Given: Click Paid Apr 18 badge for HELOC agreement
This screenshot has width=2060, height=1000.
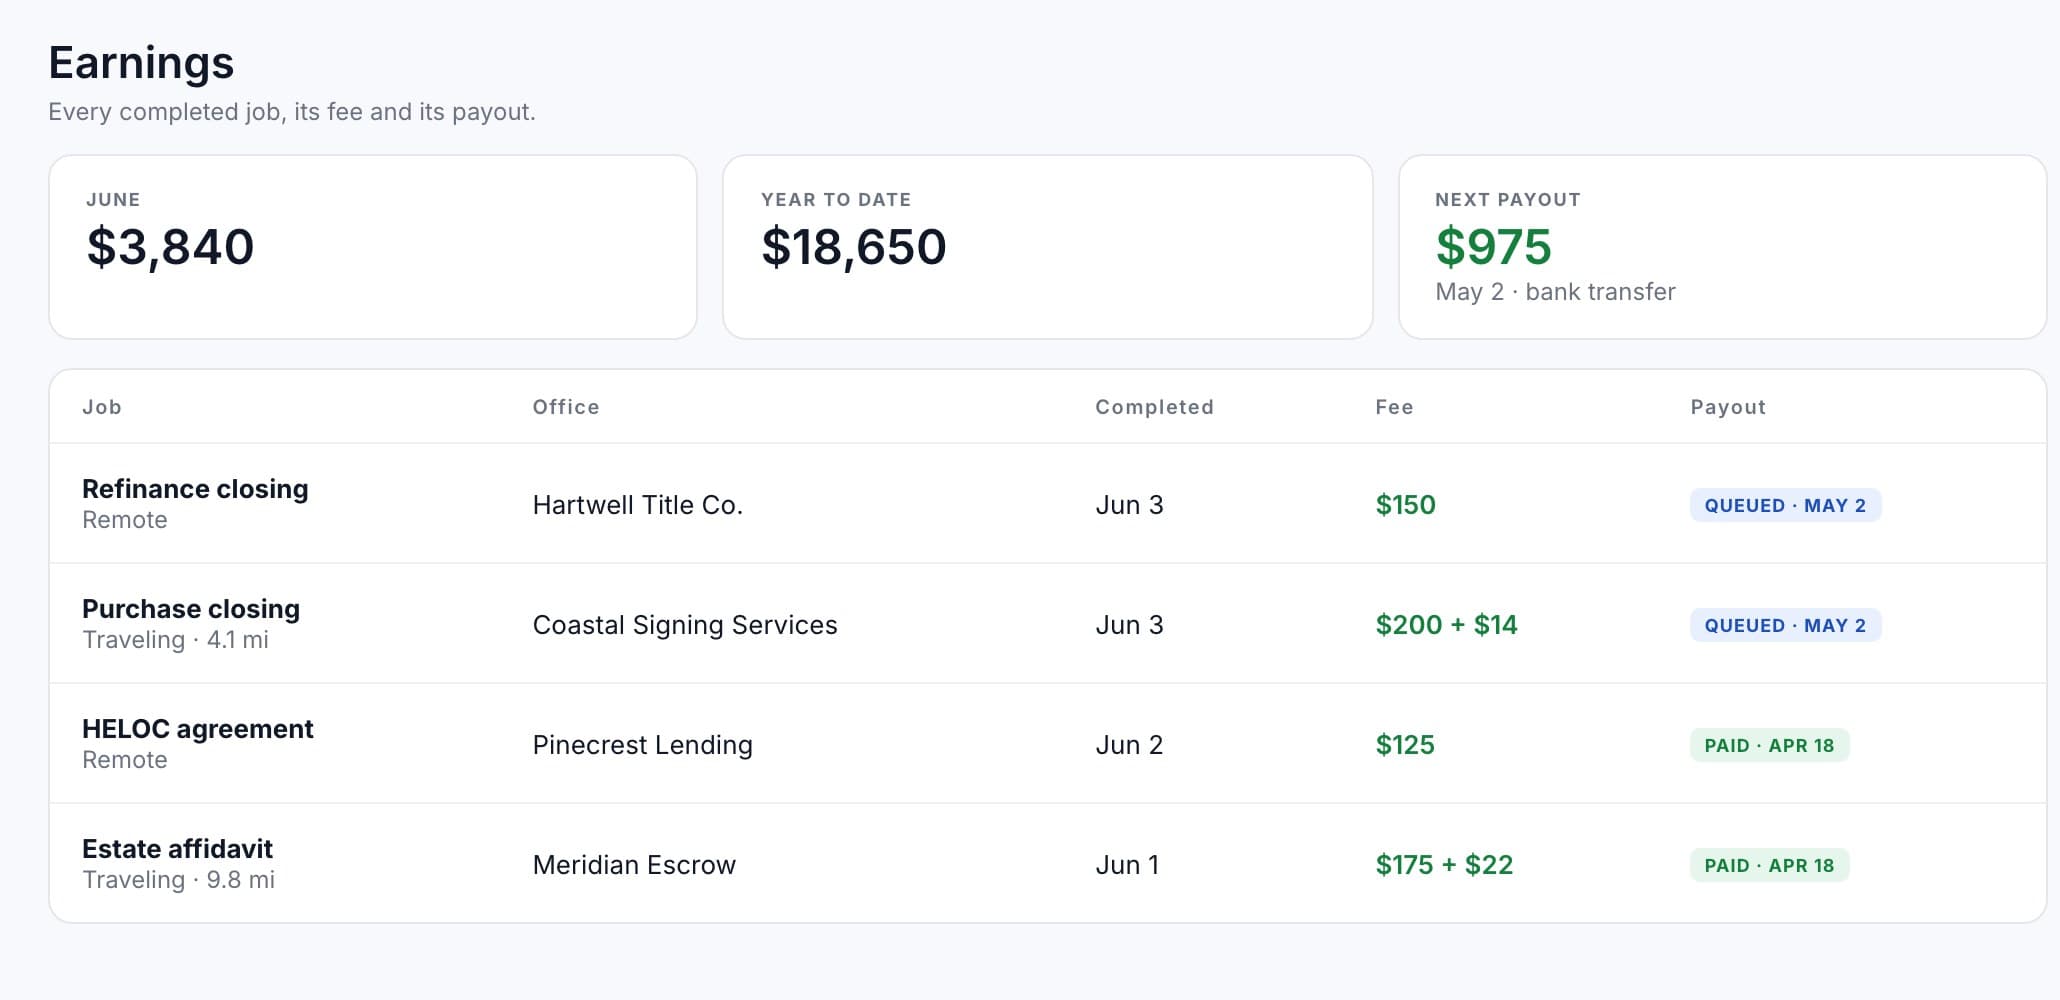Looking at the screenshot, I should [1769, 745].
